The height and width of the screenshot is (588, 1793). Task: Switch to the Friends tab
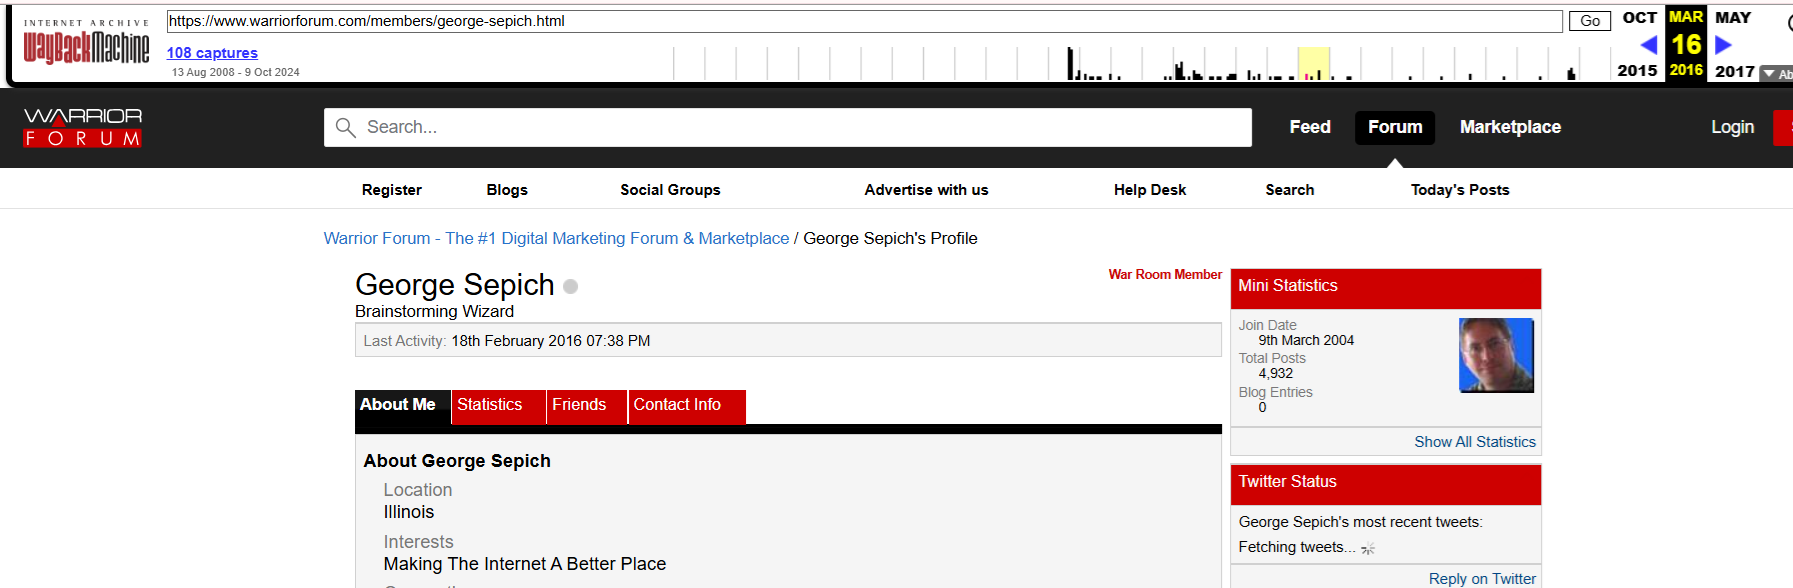(x=579, y=405)
